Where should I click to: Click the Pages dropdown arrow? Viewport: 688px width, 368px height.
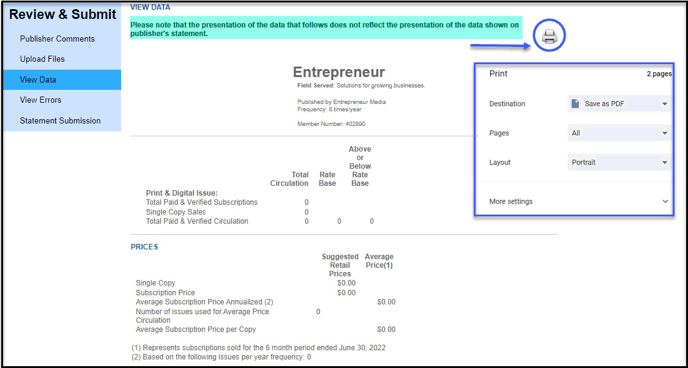tap(665, 133)
